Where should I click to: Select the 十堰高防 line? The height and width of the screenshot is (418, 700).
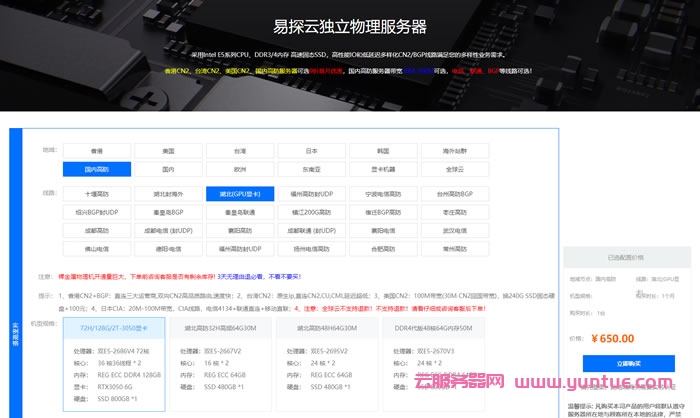[97, 194]
